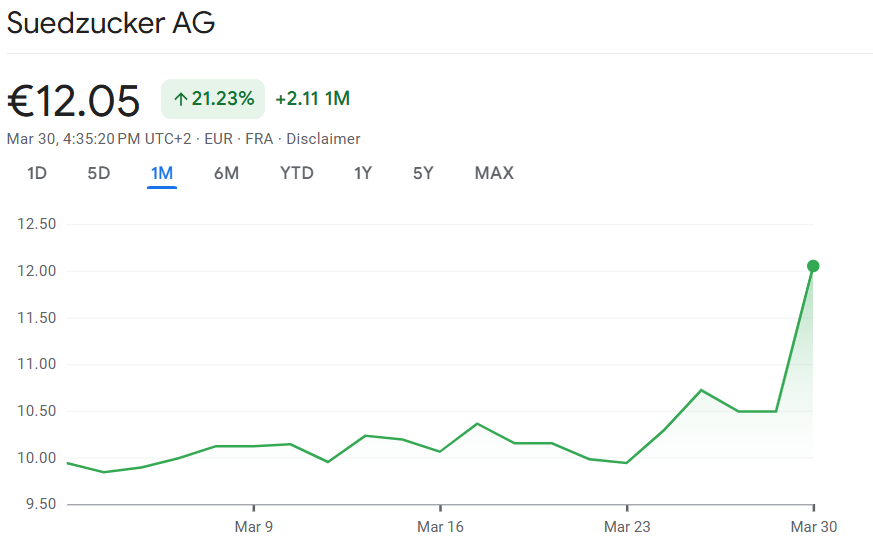873x542 pixels.
Task: Select the 5D range tab
Action: pos(99,173)
